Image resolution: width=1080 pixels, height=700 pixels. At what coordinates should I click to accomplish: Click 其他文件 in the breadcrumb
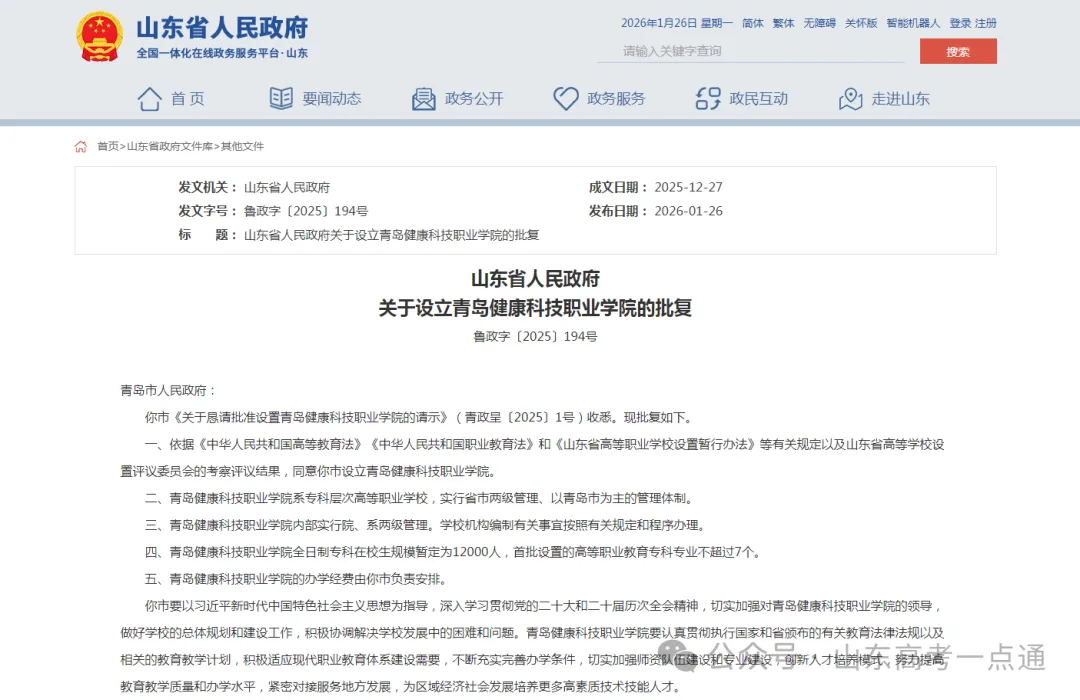(x=242, y=146)
